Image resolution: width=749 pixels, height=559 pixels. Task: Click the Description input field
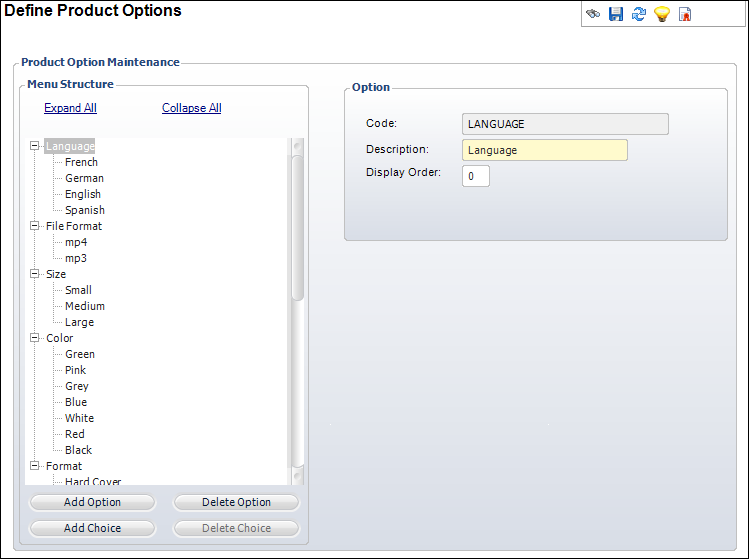click(545, 150)
